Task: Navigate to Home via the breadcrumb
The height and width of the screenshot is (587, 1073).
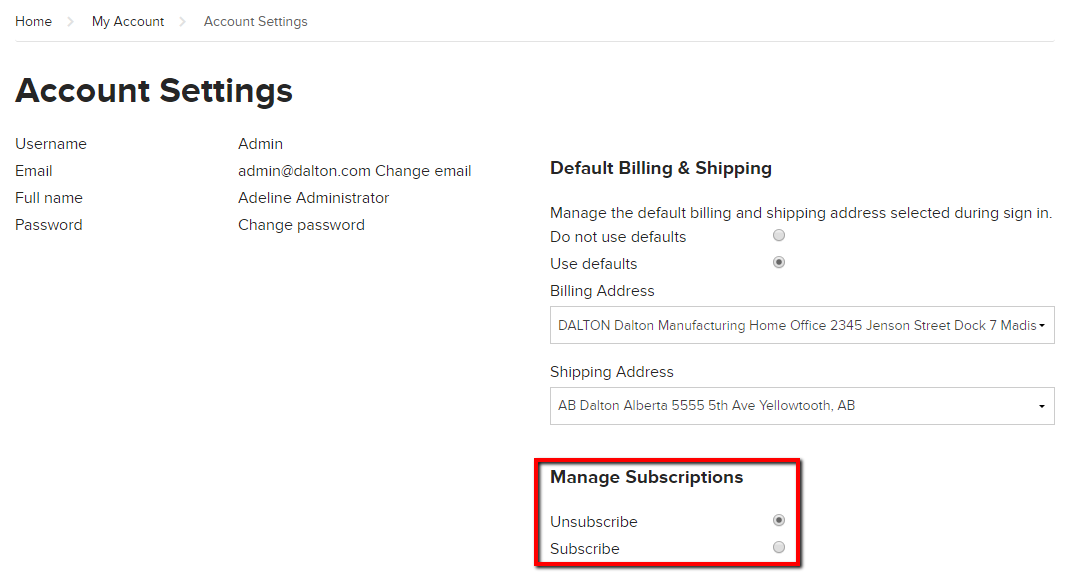Action: 33,20
